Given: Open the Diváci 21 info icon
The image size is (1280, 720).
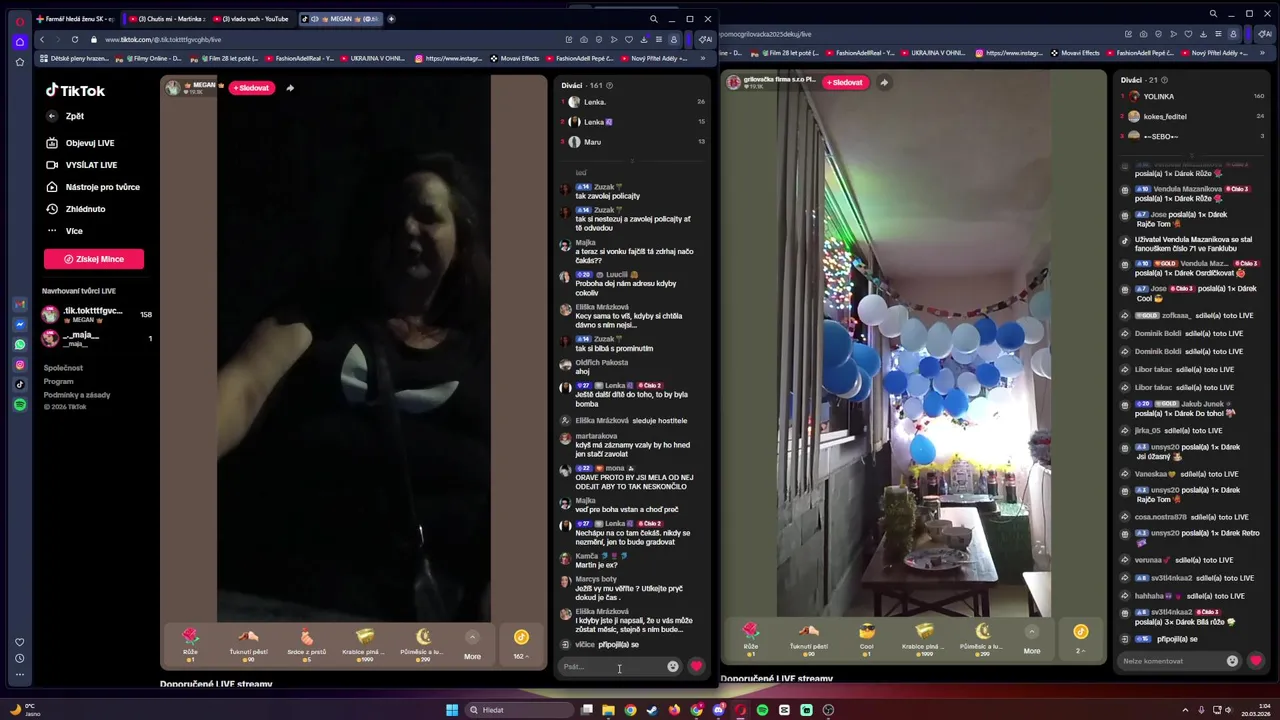Looking at the screenshot, I should (x=1164, y=80).
